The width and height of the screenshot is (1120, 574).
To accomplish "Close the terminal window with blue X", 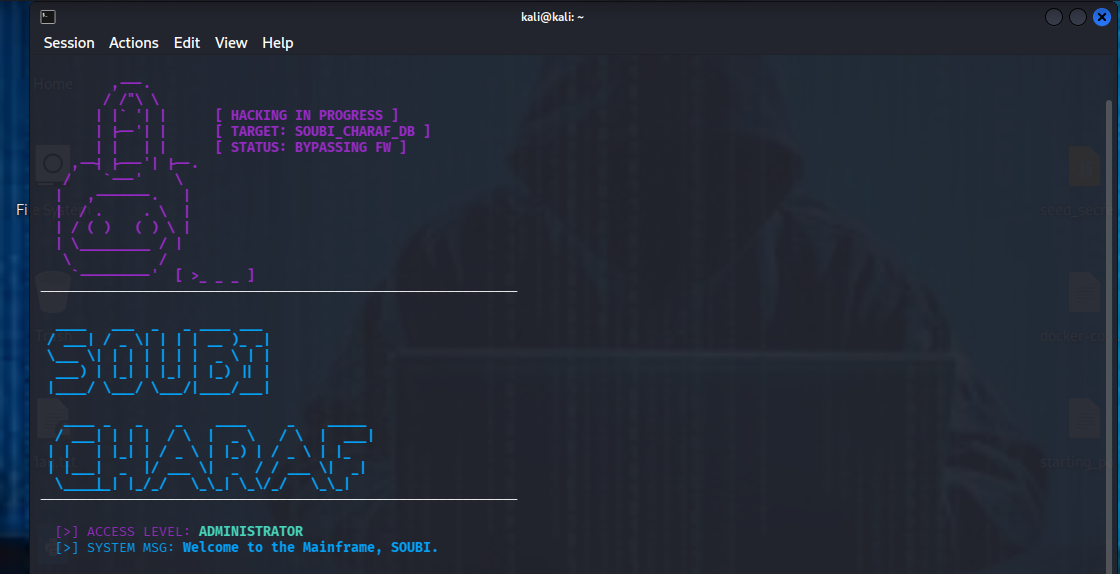I will (1101, 16).
